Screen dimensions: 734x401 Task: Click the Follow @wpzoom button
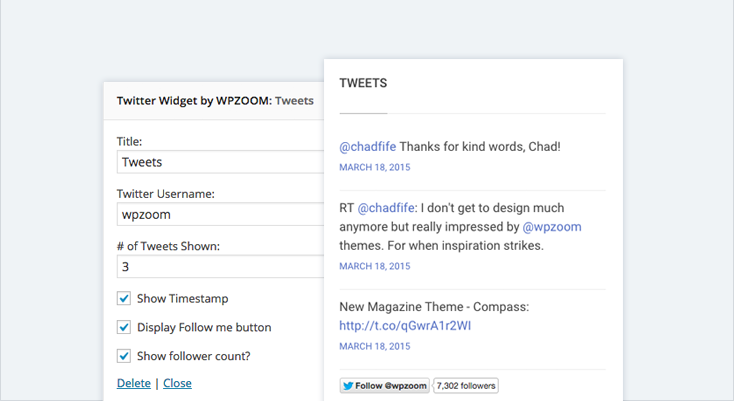coord(385,386)
